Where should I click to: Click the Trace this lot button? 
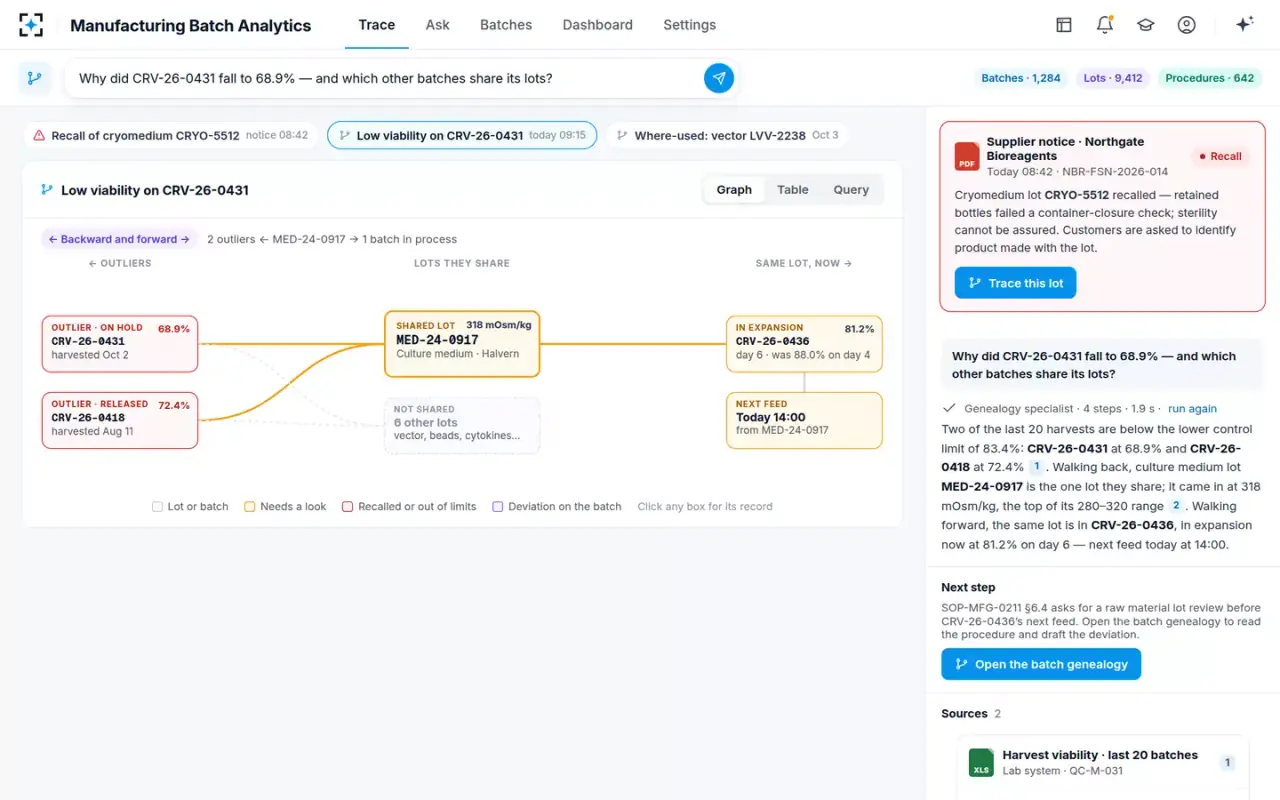[x=1016, y=283]
